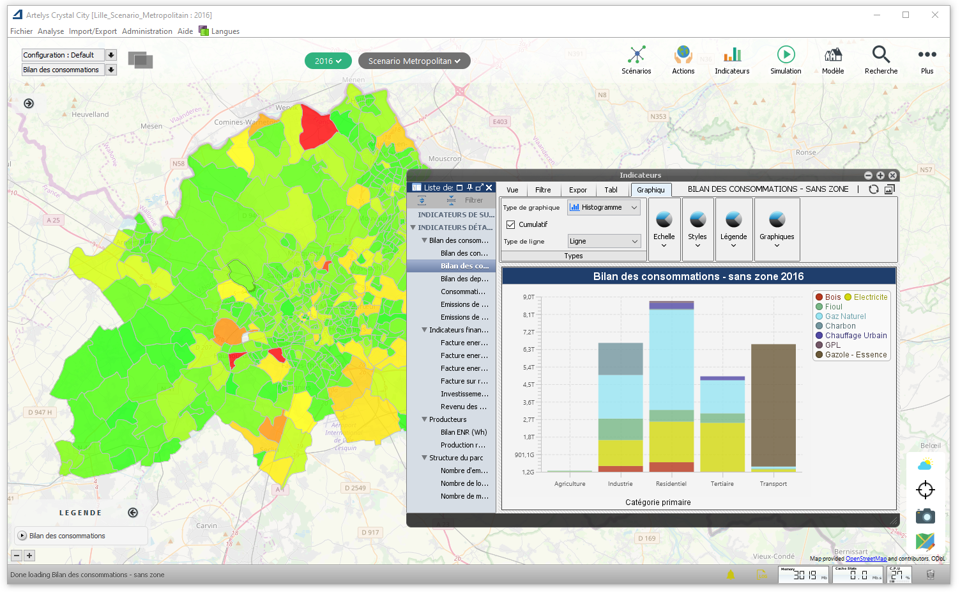The image size is (960, 592).
Task: Click the Langues flag icon
Action: (204, 31)
